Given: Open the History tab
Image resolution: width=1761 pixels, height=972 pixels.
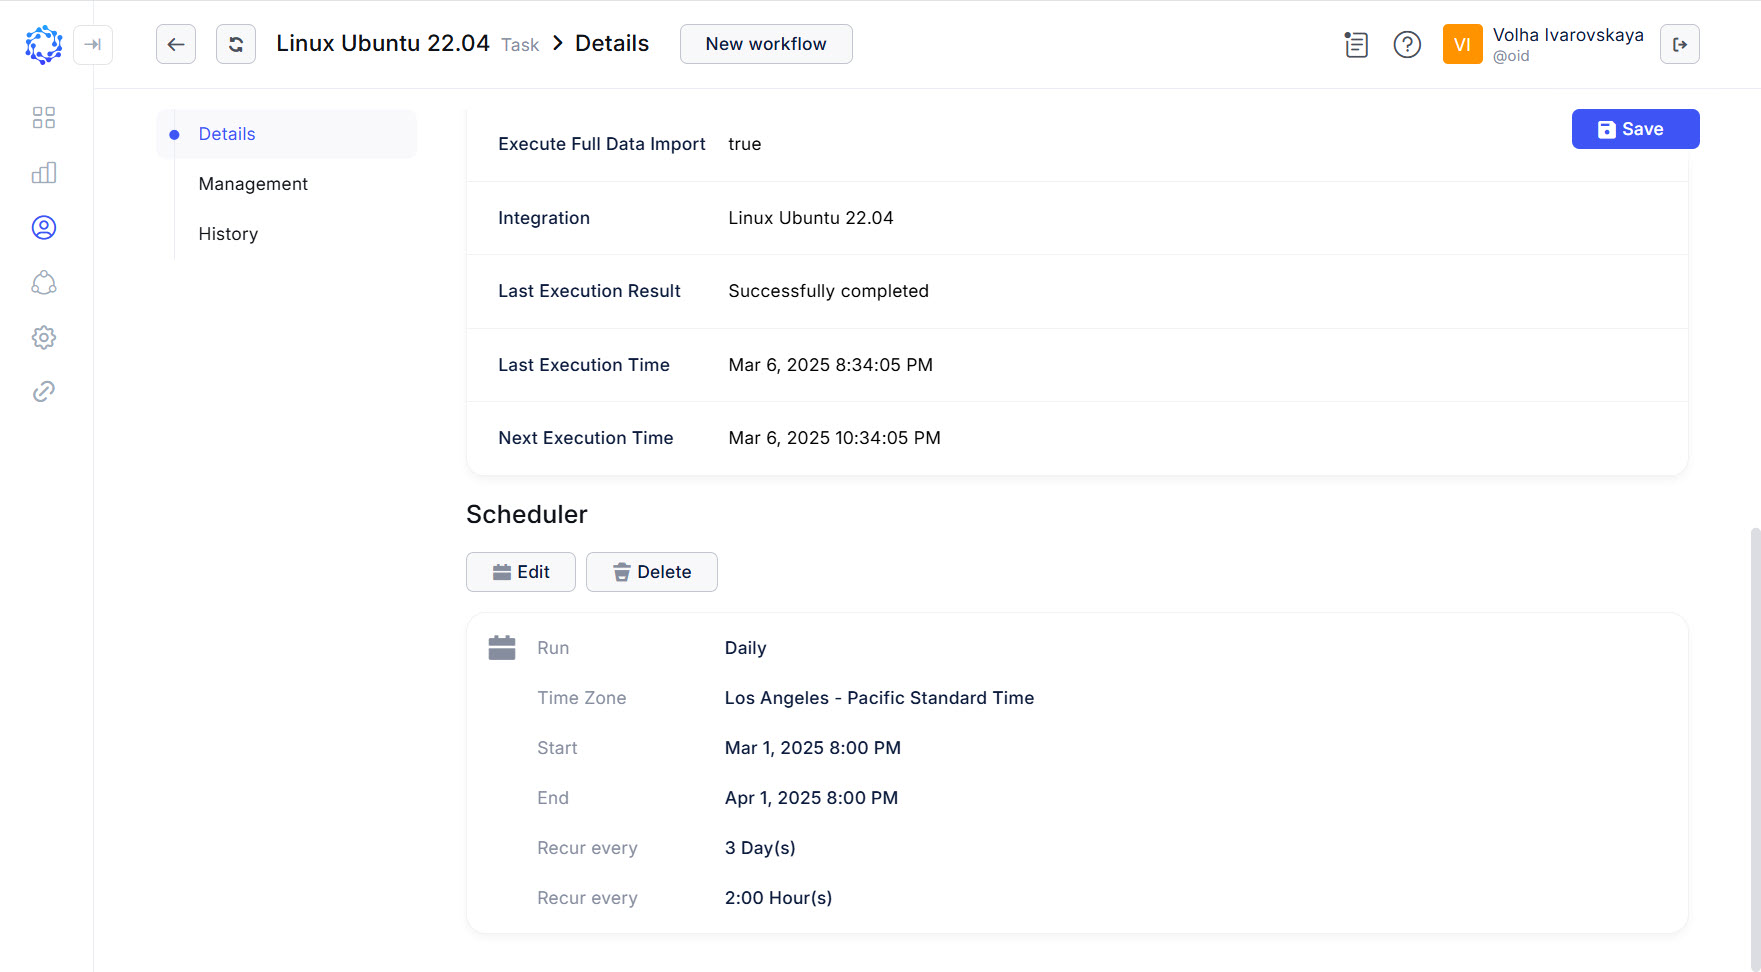Looking at the screenshot, I should [x=227, y=233].
